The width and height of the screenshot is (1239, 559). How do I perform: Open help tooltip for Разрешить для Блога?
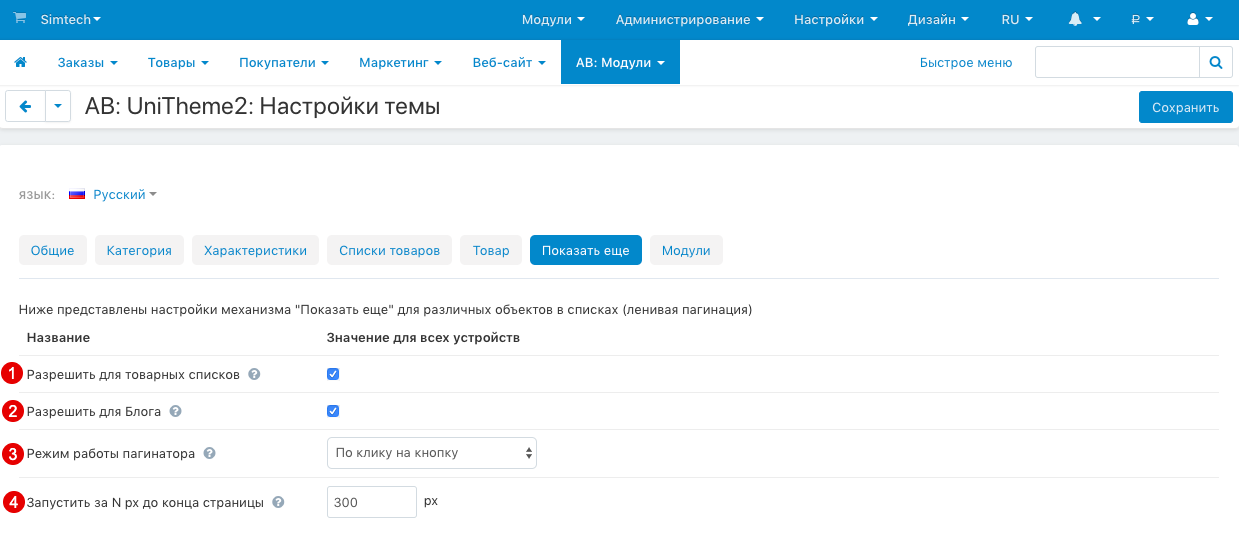coord(176,411)
